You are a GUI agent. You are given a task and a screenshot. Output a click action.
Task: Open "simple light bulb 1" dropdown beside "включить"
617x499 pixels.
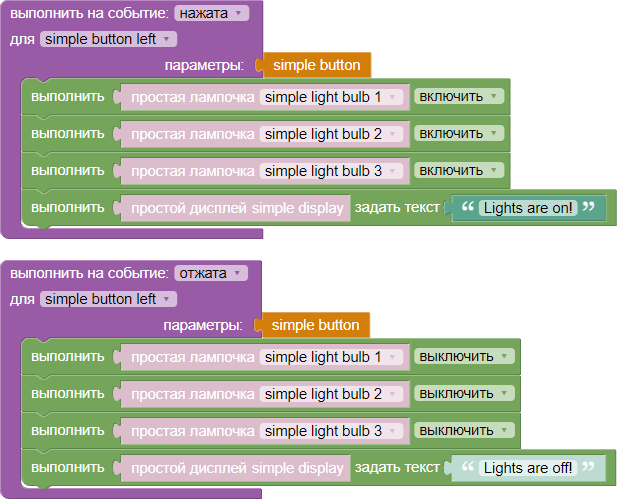tap(331, 97)
